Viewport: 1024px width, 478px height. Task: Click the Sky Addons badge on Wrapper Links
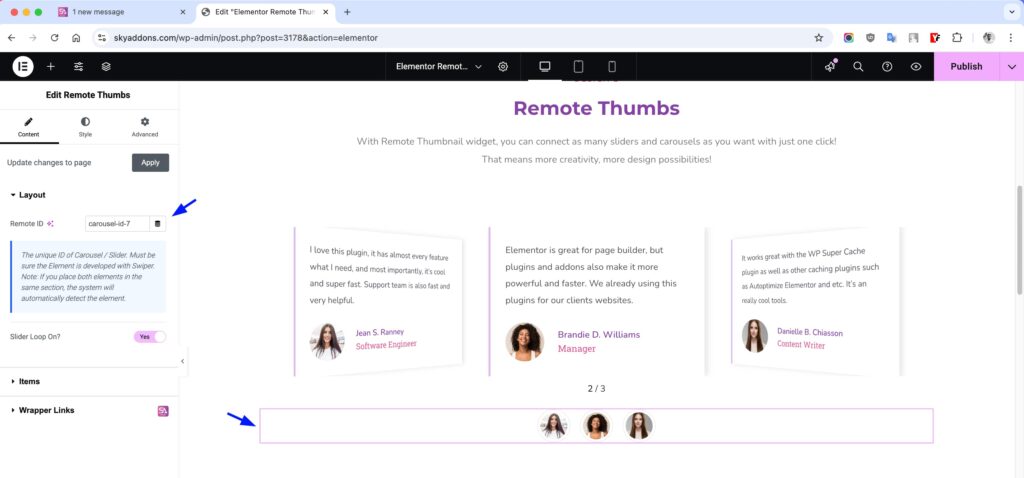(163, 411)
